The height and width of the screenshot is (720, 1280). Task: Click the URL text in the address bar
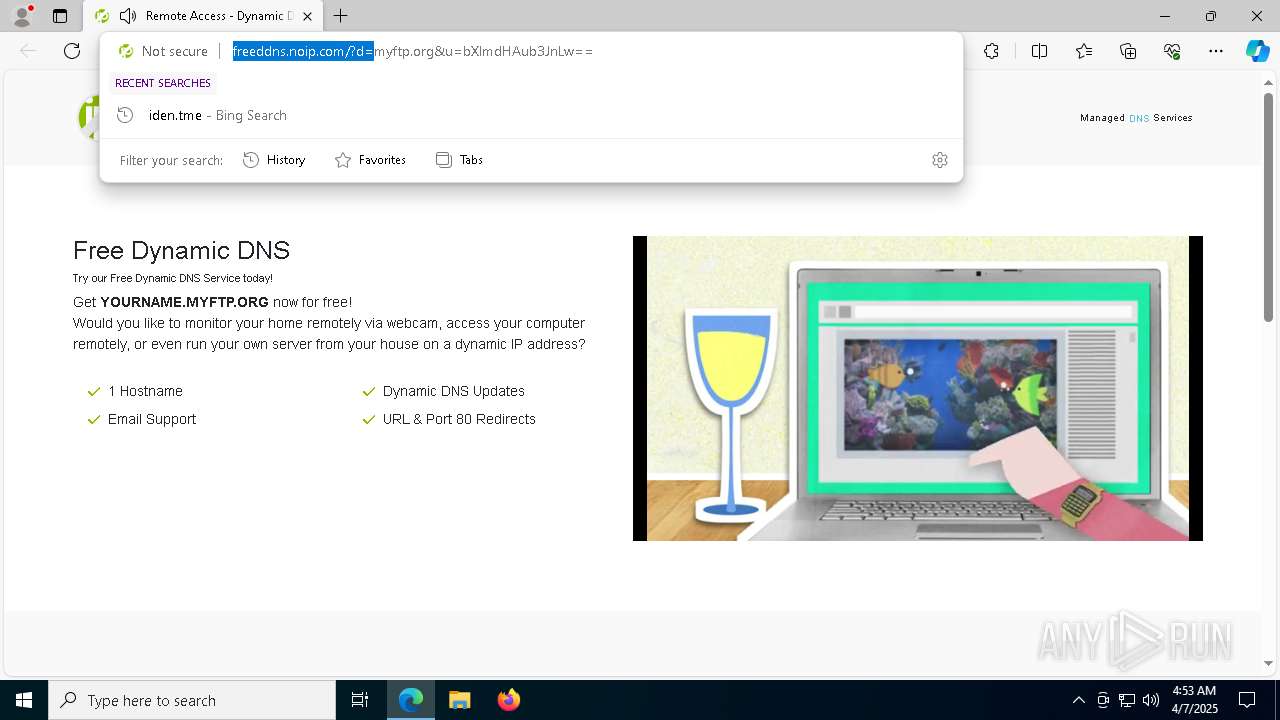(x=413, y=51)
